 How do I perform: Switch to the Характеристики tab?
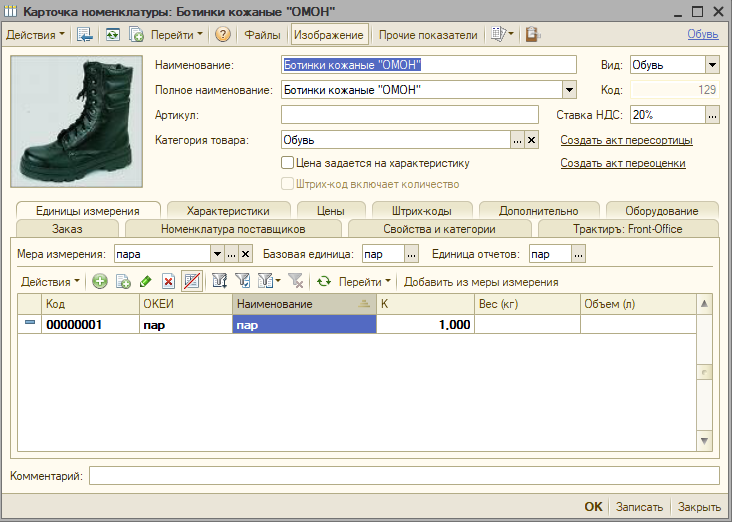click(228, 211)
